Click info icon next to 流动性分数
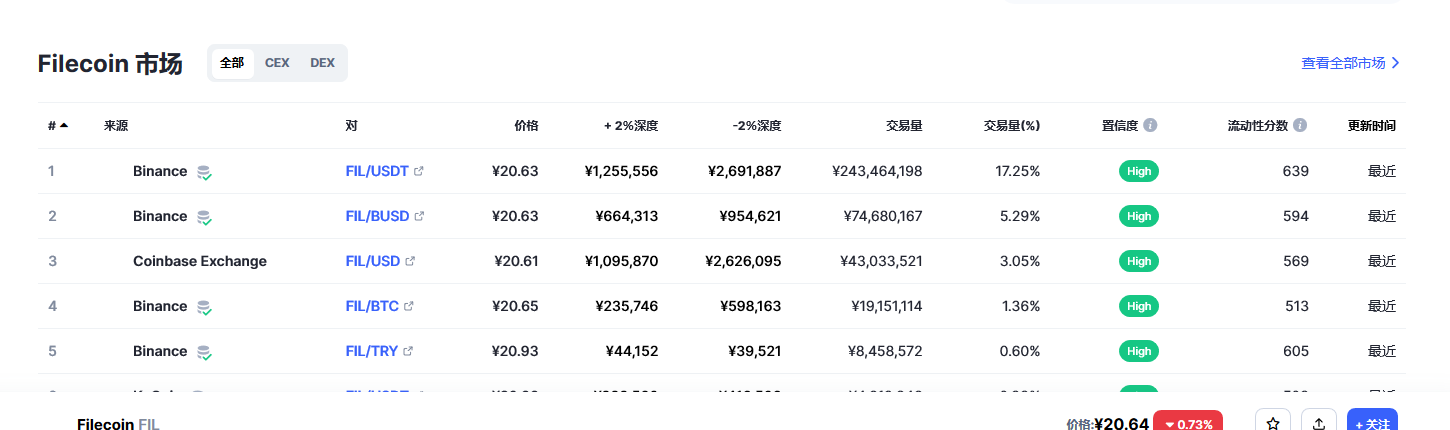The height and width of the screenshot is (430, 1450). (x=1300, y=126)
